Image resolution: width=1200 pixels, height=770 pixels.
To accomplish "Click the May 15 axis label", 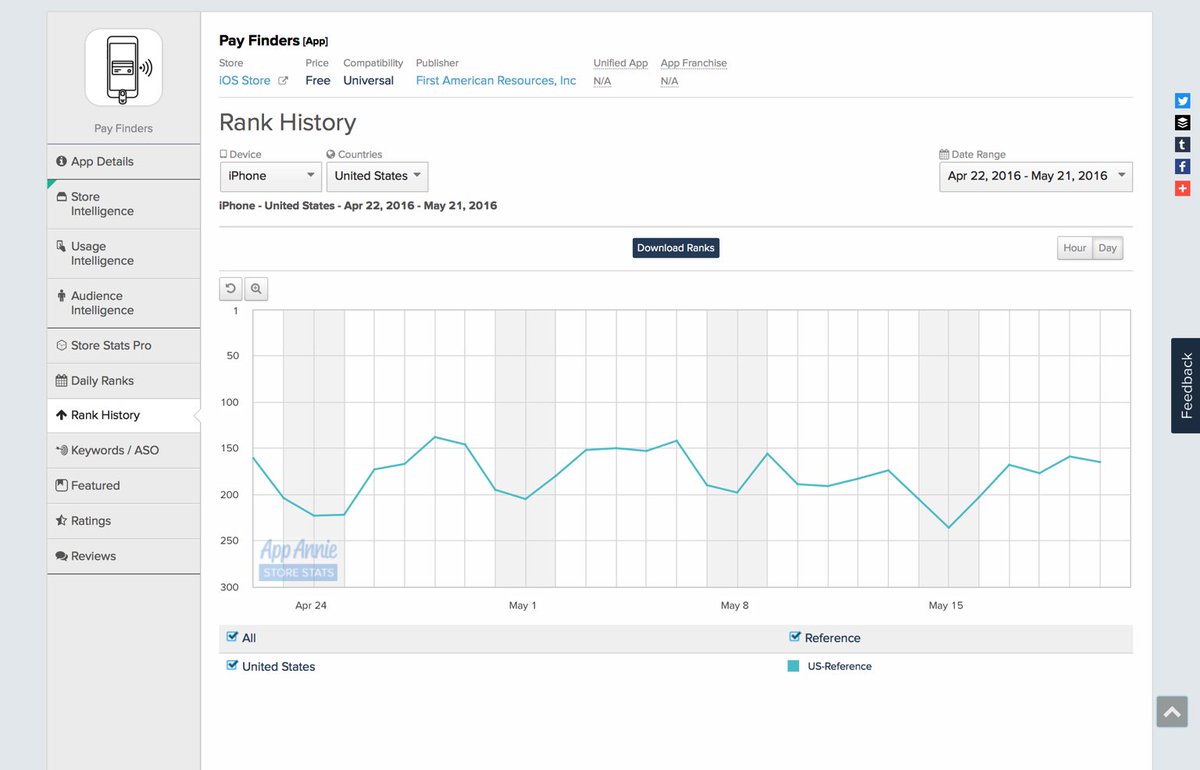I will pyautogui.click(x=945, y=605).
